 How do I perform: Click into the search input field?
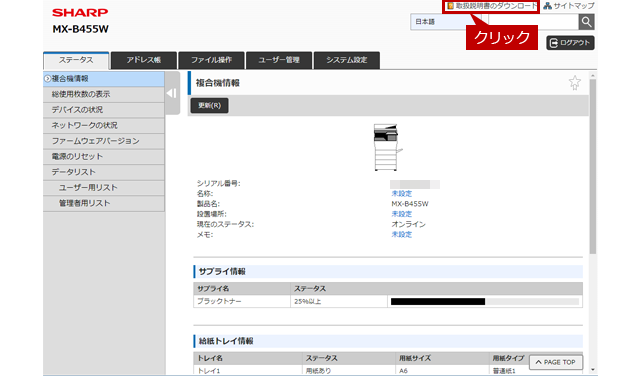(x=533, y=22)
